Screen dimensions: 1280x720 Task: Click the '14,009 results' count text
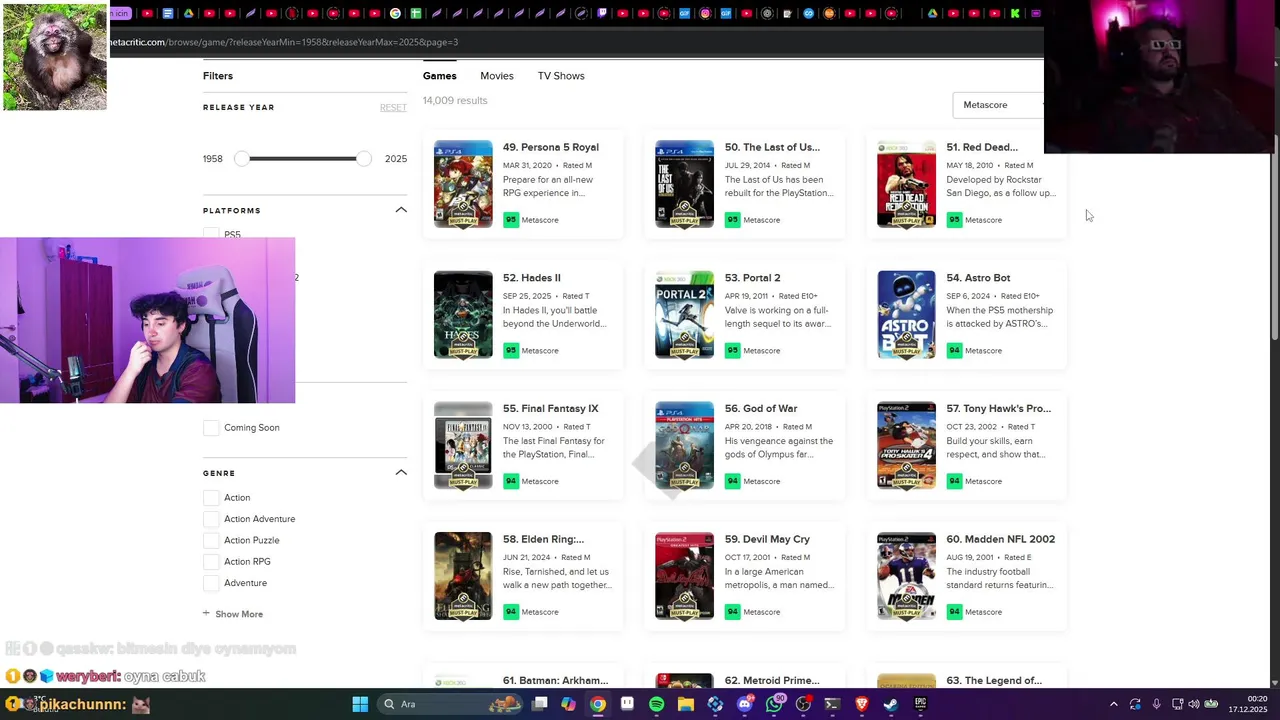(x=455, y=101)
